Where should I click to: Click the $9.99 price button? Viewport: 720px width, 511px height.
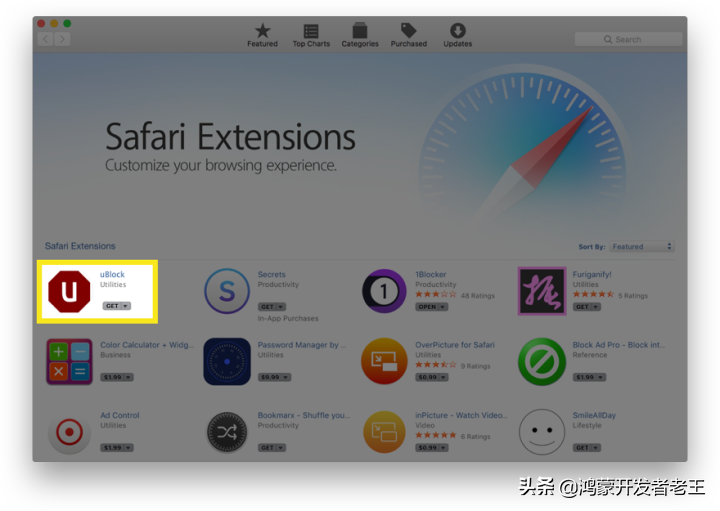point(274,377)
